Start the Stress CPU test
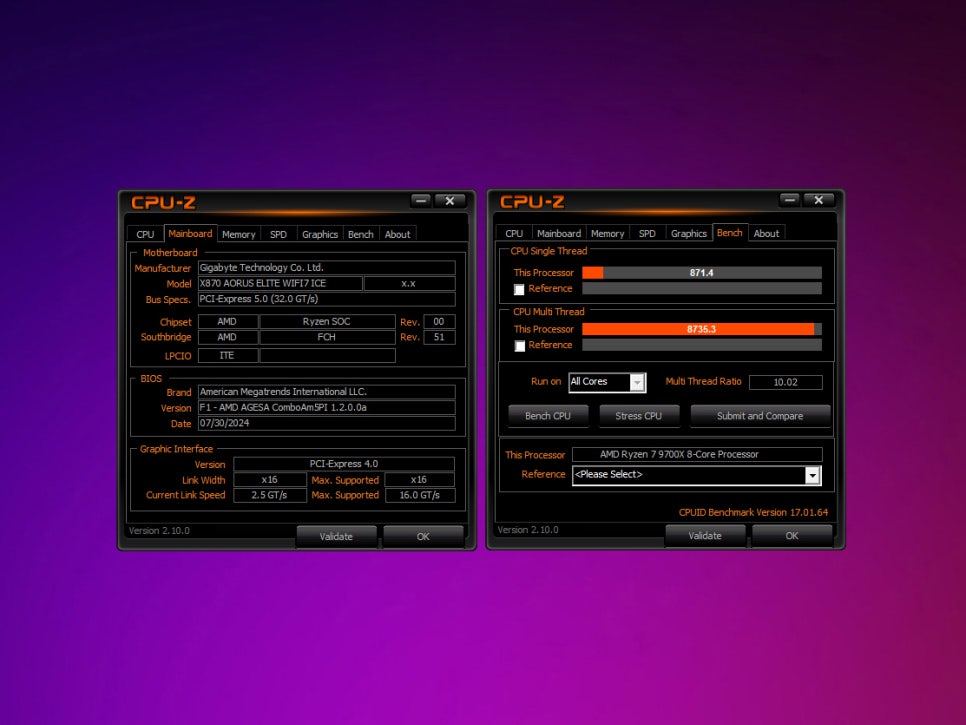Image resolution: width=966 pixels, height=725 pixels. coord(639,416)
